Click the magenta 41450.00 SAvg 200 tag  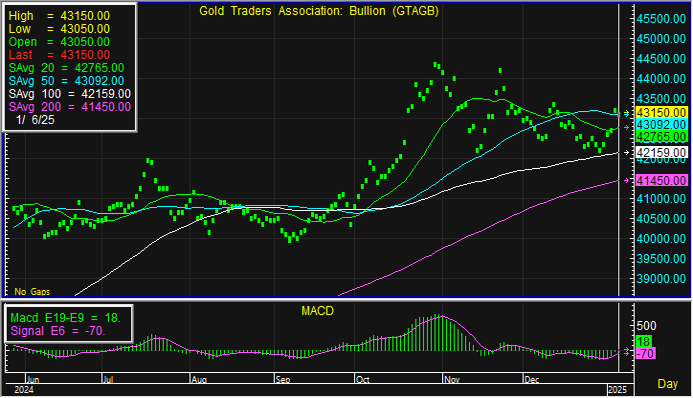pyautogui.click(x=661, y=180)
